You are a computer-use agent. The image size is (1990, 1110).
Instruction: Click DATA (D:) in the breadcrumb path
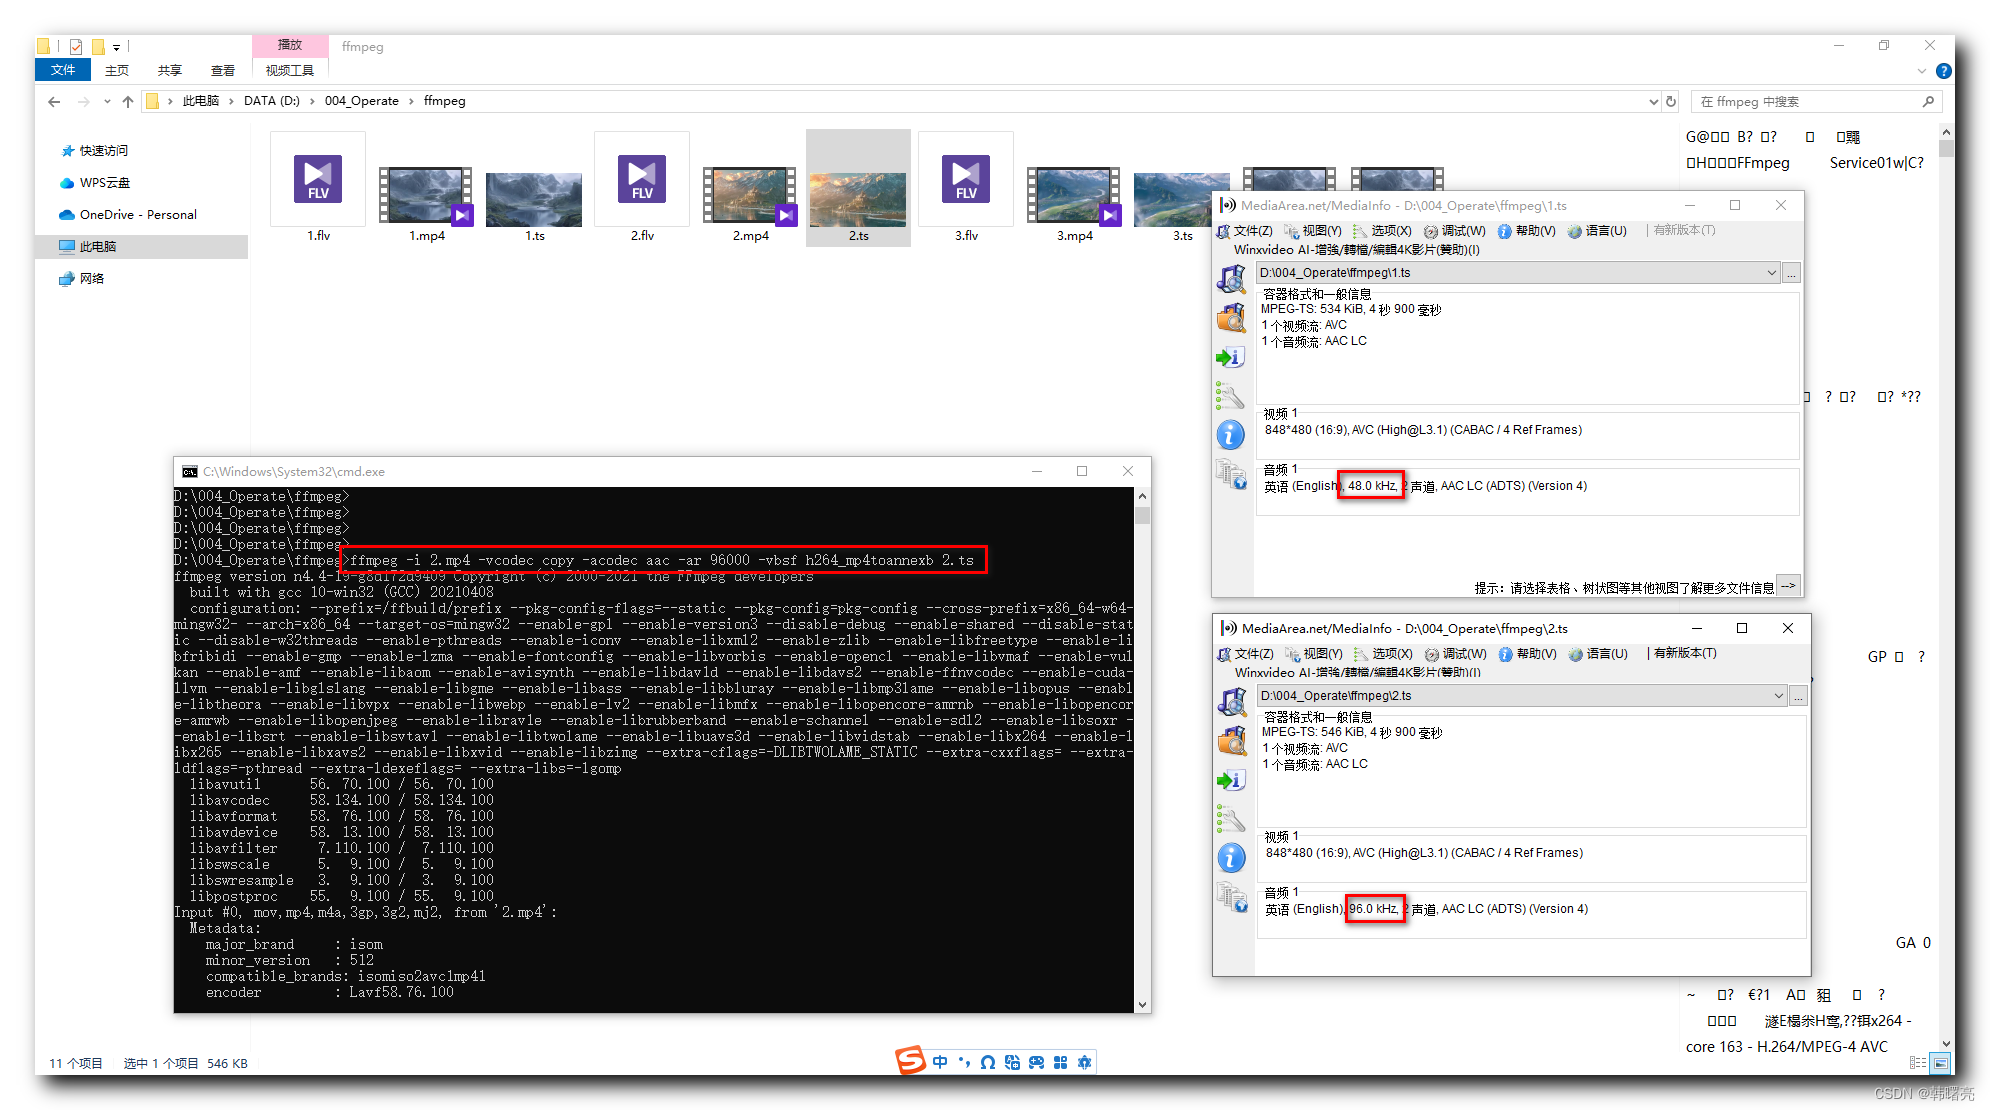[x=272, y=101]
